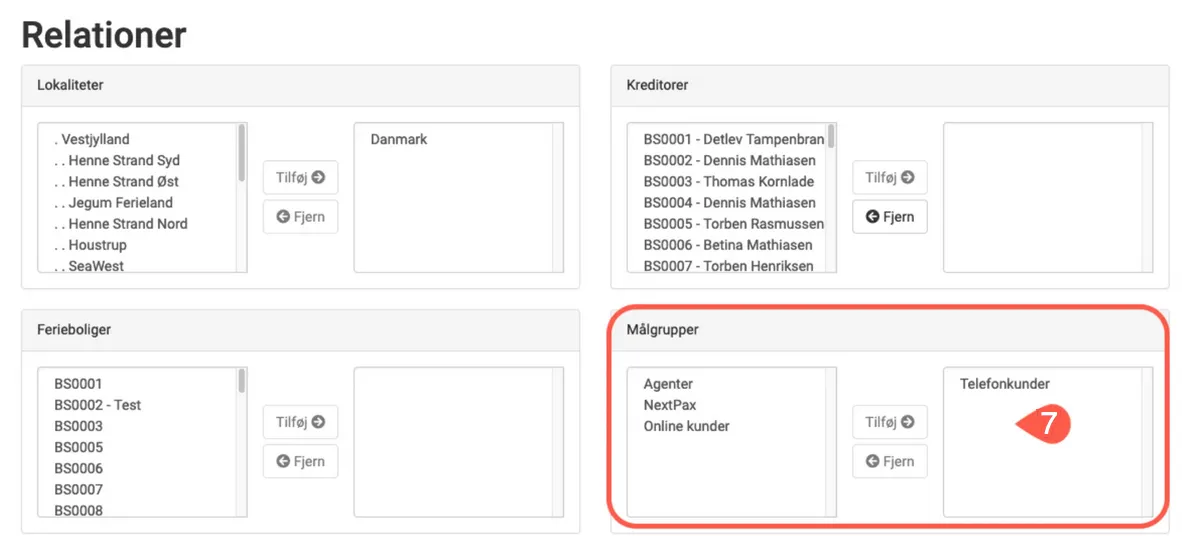The image size is (1182, 536).
Task: Choose Online kunder target group
Action: coord(686,426)
